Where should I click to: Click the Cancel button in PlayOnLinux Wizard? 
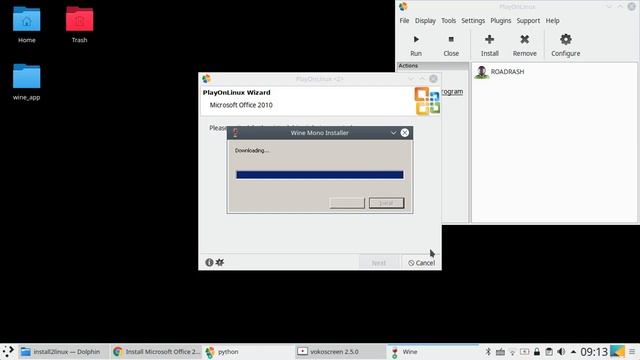(x=421, y=263)
